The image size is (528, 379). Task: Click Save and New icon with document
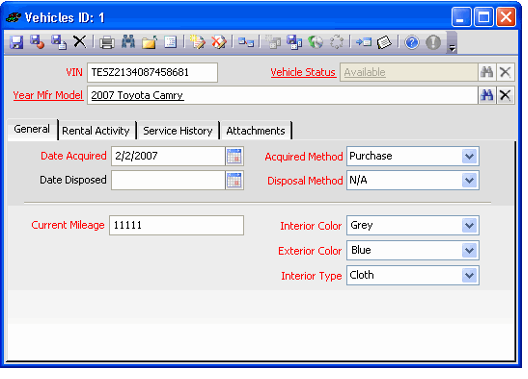[59, 42]
